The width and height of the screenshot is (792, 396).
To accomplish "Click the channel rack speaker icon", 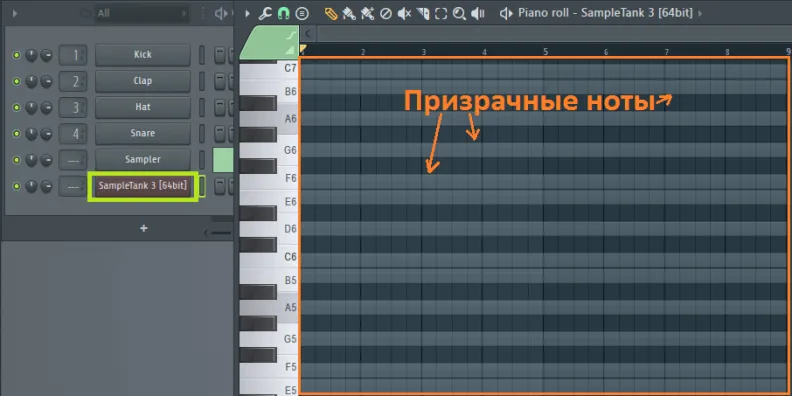I will click(x=220, y=14).
